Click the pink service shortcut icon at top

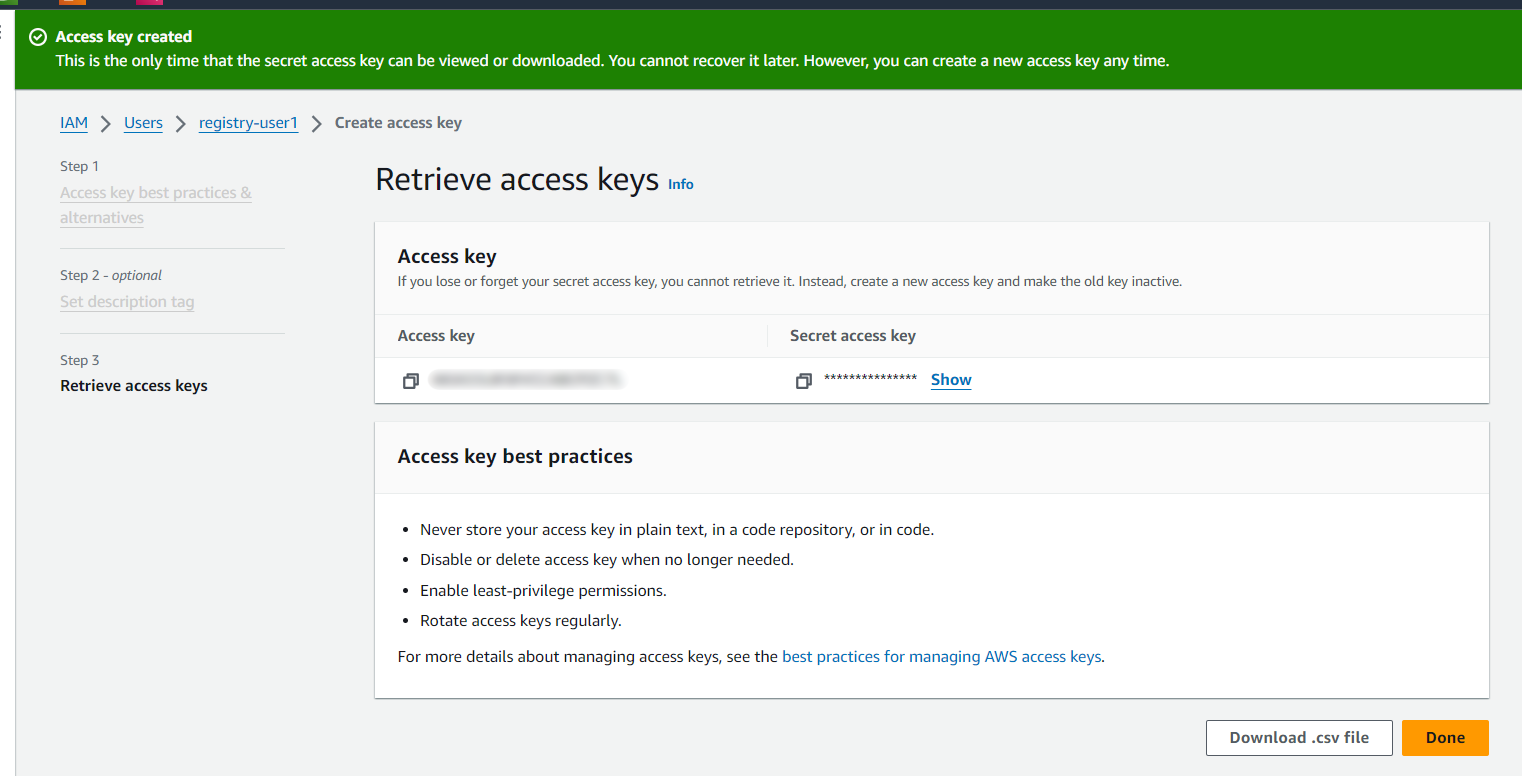pos(149,3)
